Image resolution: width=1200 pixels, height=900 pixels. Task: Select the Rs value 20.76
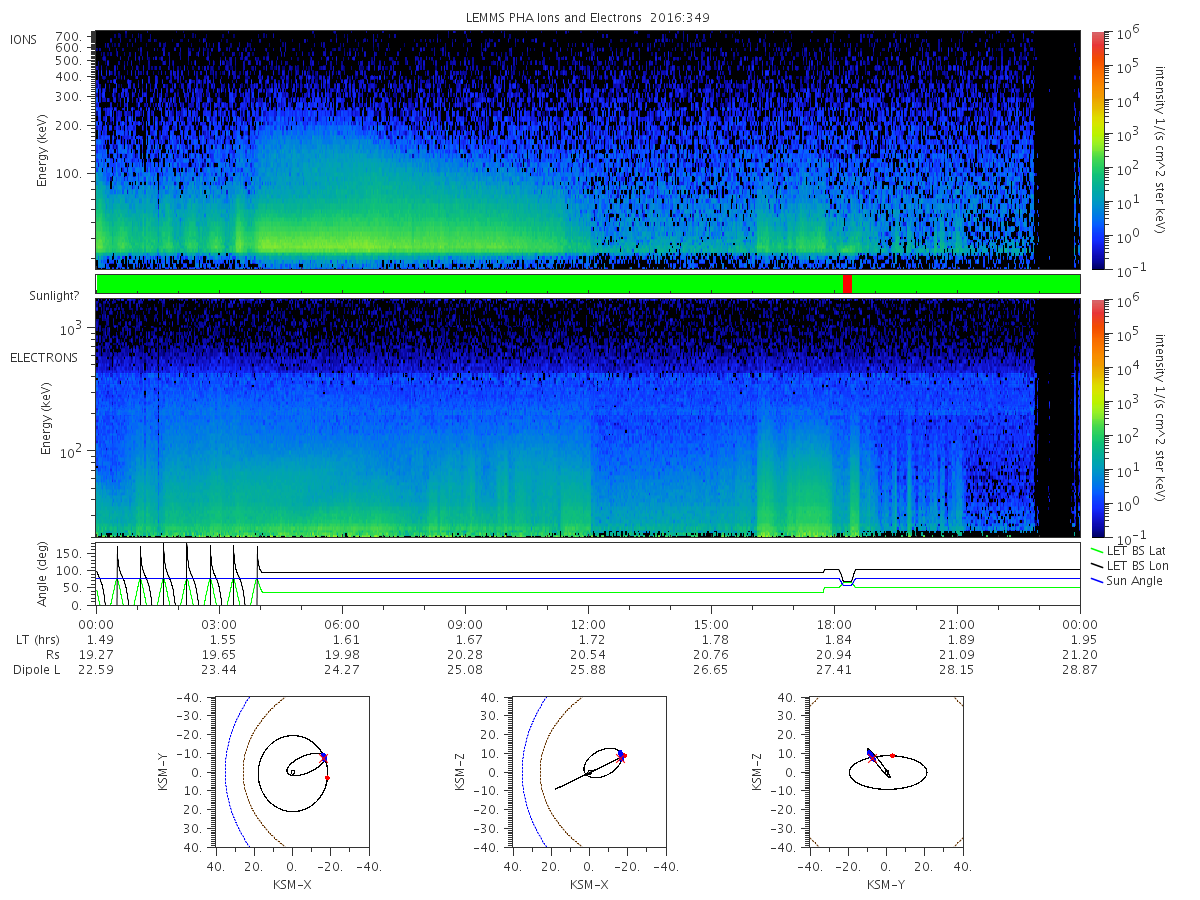click(711, 654)
